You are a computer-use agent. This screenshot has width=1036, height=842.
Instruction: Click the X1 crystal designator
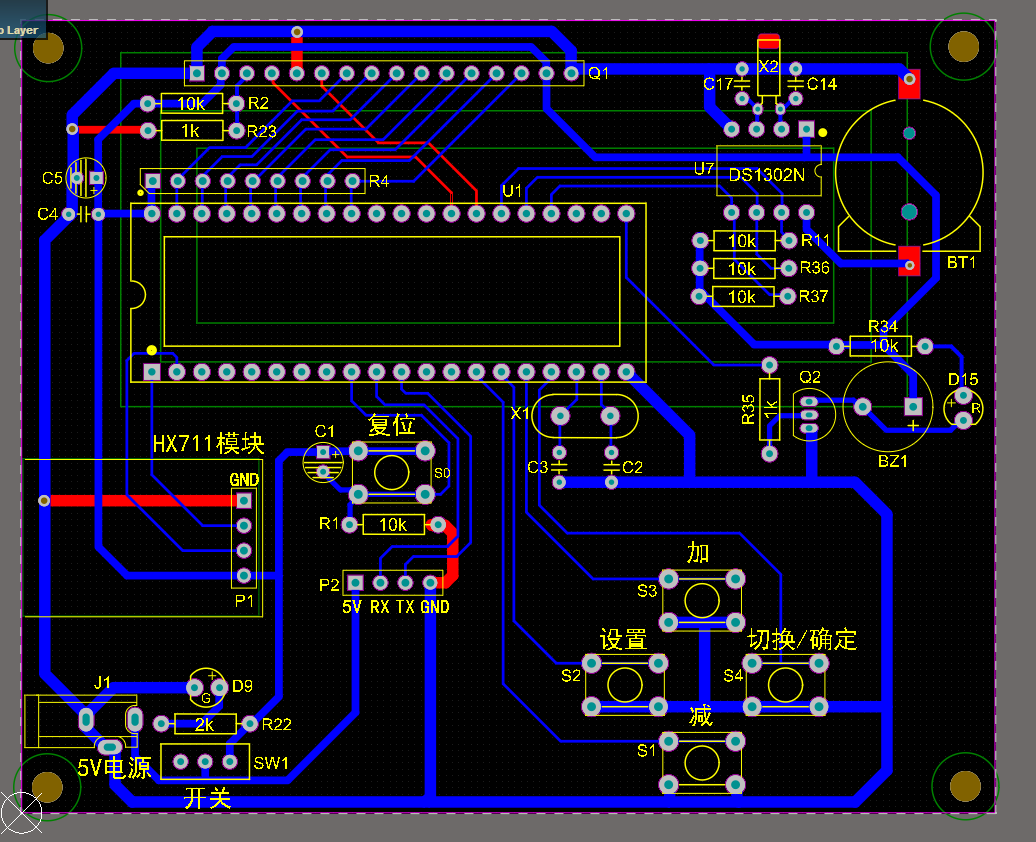click(x=520, y=413)
